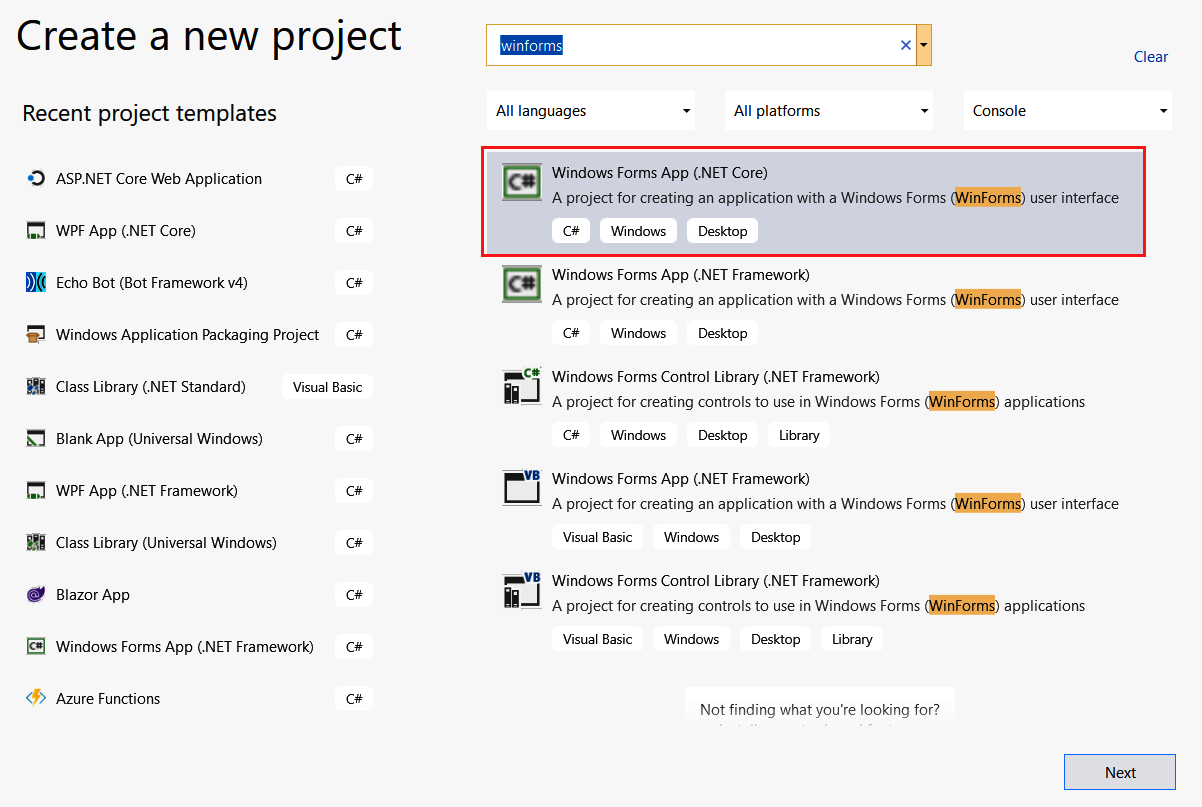Select Visual Basic Windows Forms App (.NET Framework) title

(681, 478)
